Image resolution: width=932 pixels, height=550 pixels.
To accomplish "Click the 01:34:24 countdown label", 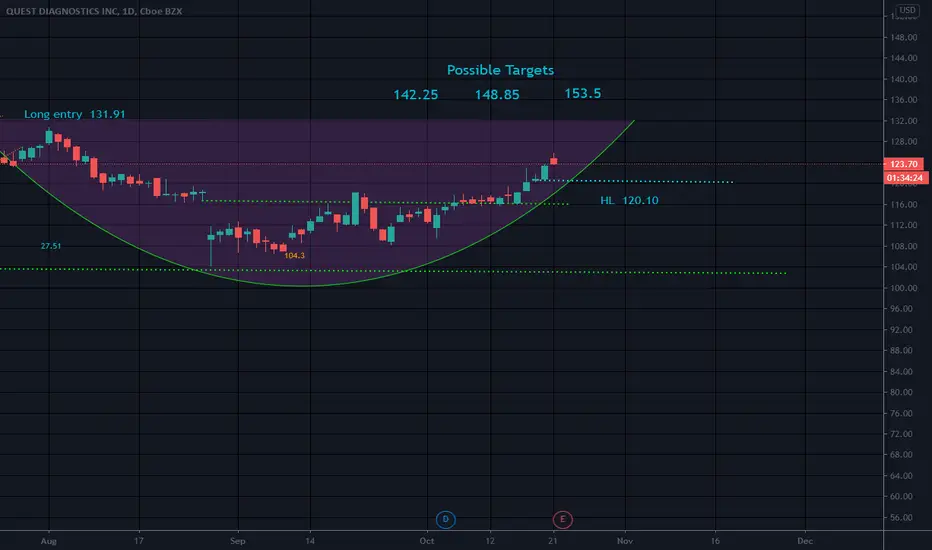I will point(906,178).
